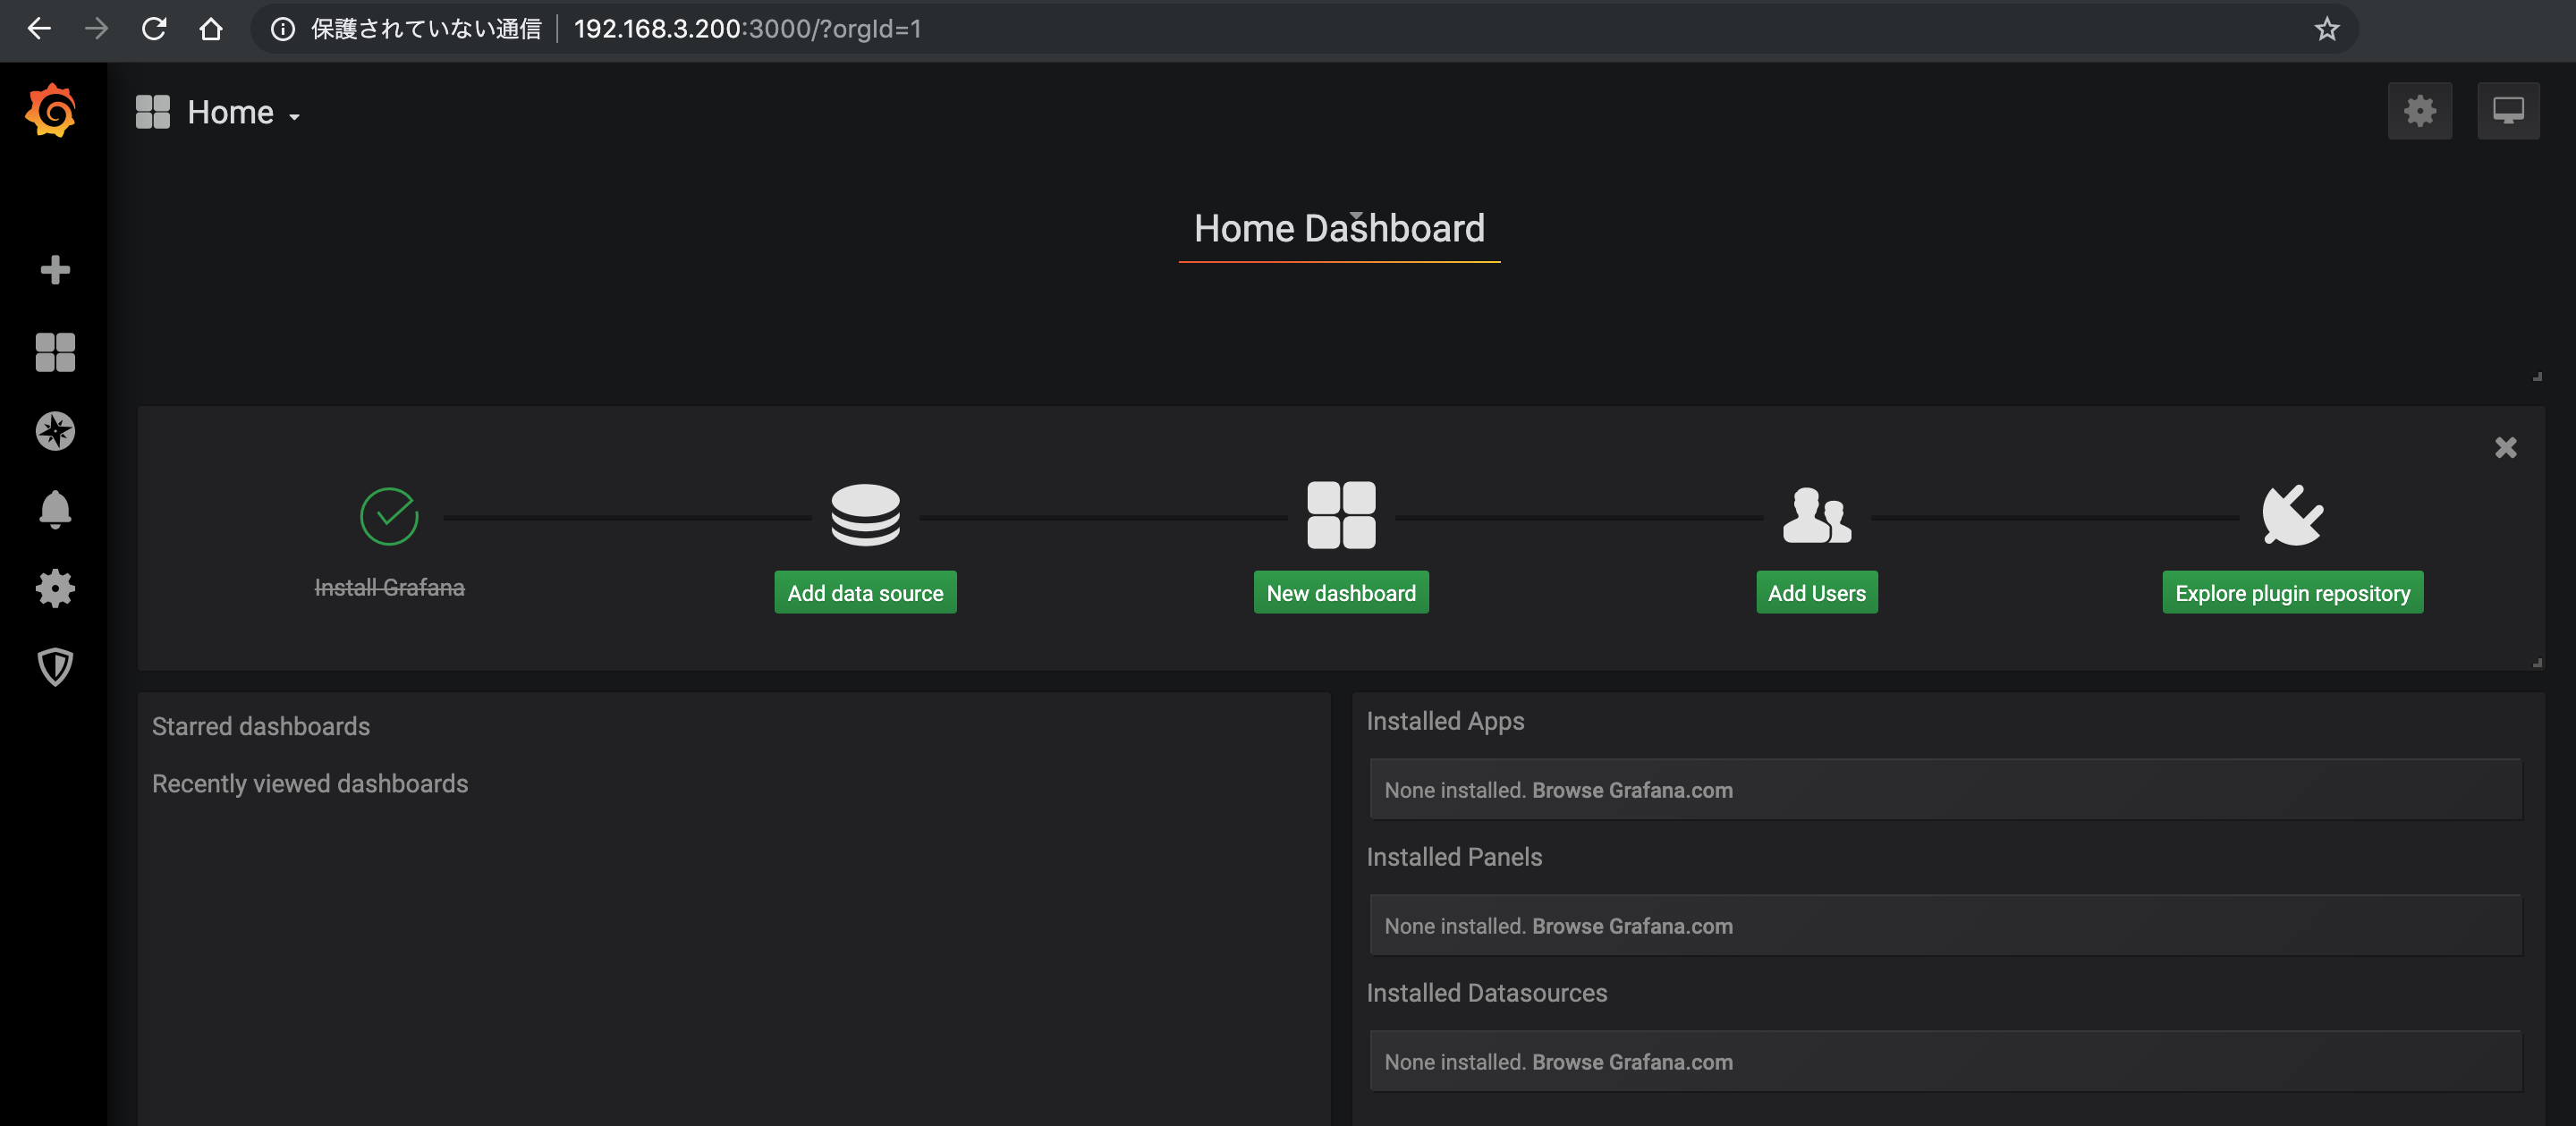Image resolution: width=2576 pixels, height=1126 pixels.
Task: Click the Installed Panels heading
Action: coord(1454,857)
